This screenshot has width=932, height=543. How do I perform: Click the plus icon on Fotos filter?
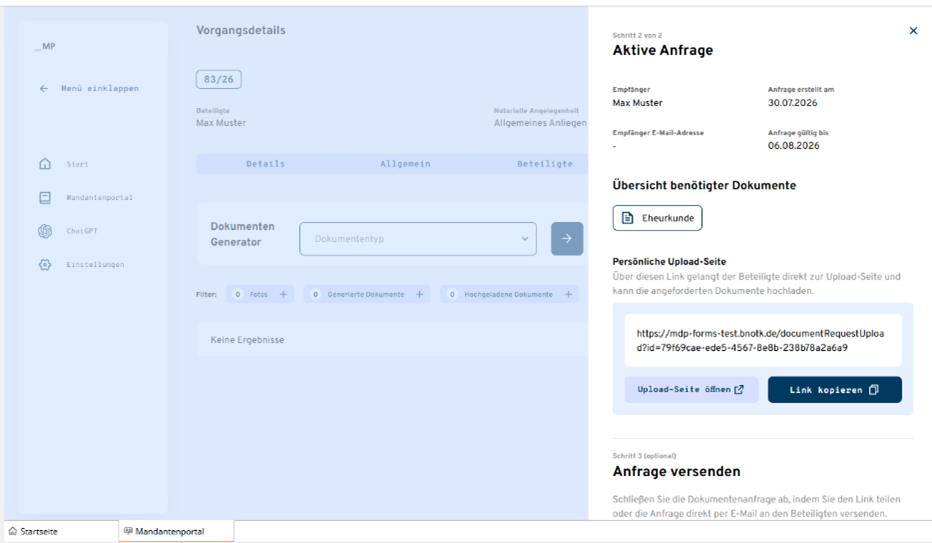click(284, 294)
